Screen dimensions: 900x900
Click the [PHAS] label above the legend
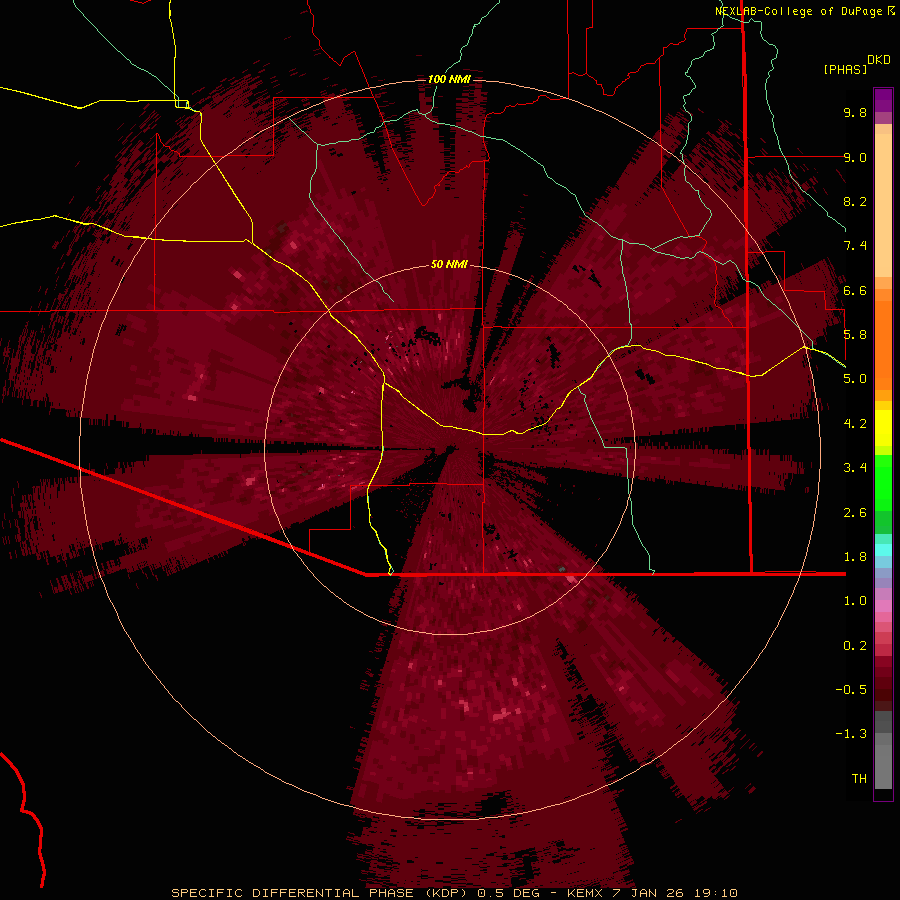click(845, 69)
